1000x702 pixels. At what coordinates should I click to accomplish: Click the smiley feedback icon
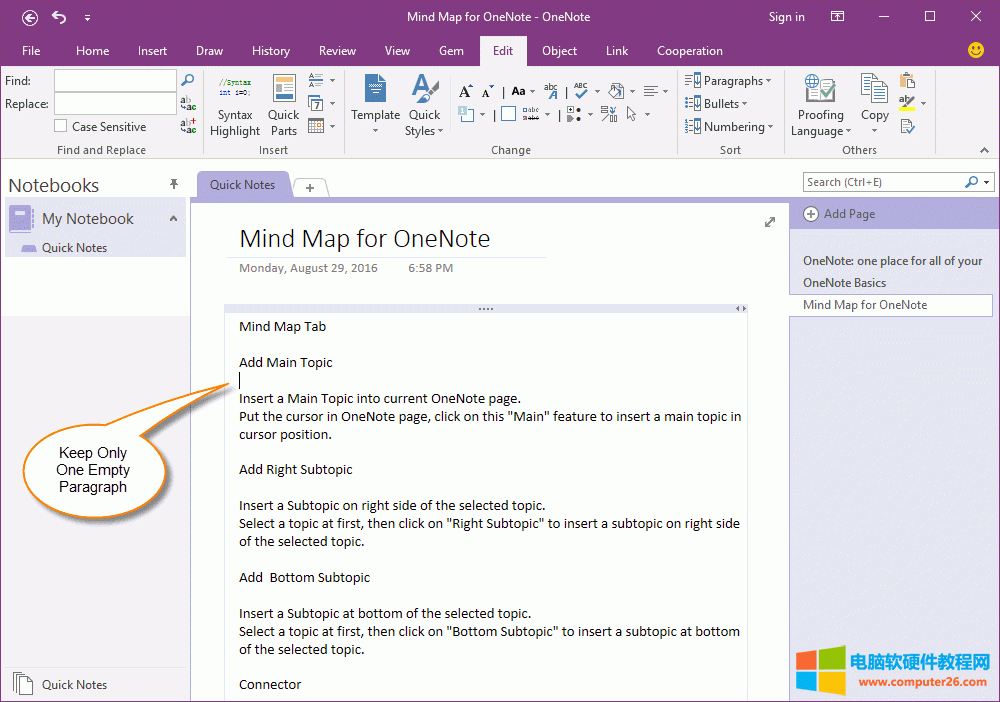point(976,50)
